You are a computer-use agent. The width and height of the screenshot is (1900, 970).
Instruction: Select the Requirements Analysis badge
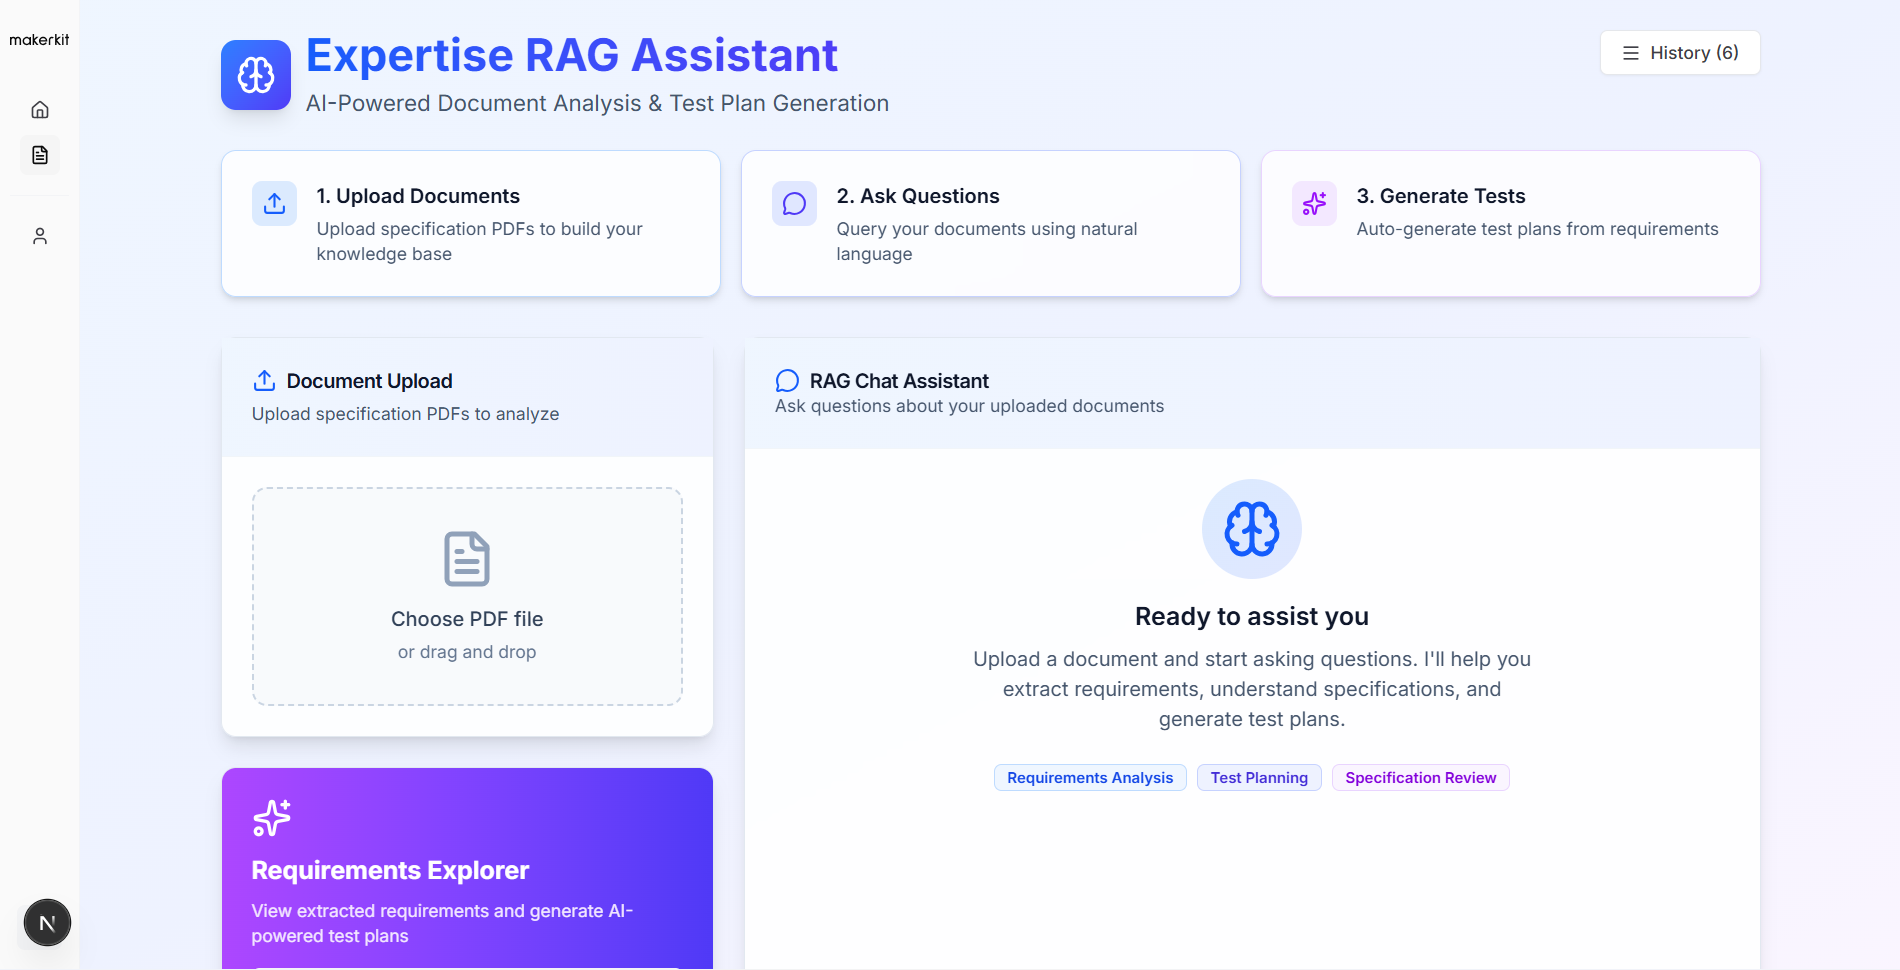(x=1089, y=777)
